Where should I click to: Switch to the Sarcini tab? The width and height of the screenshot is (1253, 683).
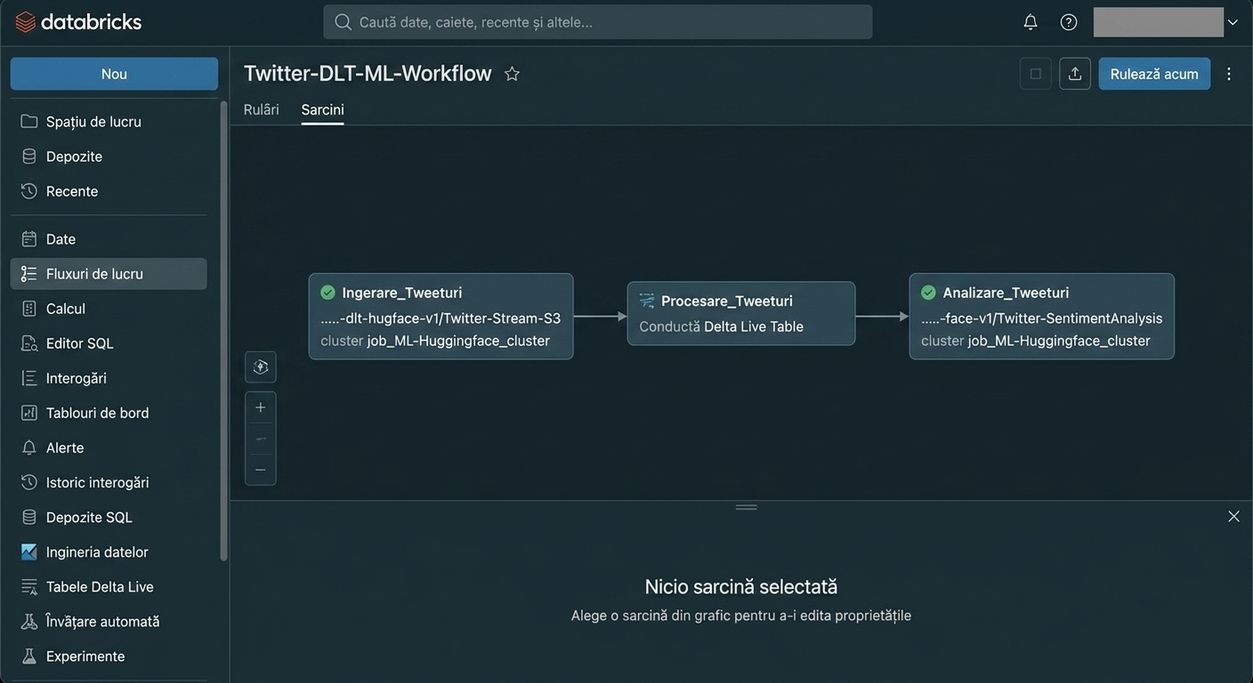click(322, 109)
